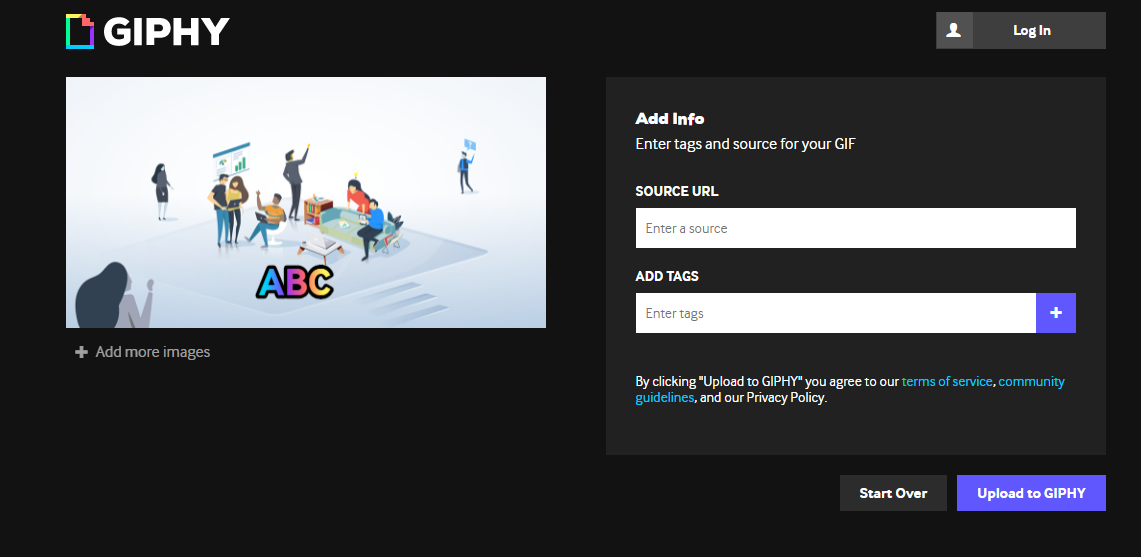Open the terms of service link
This screenshot has width=1141, height=557.
pyautogui.click(x=946, y=381)
